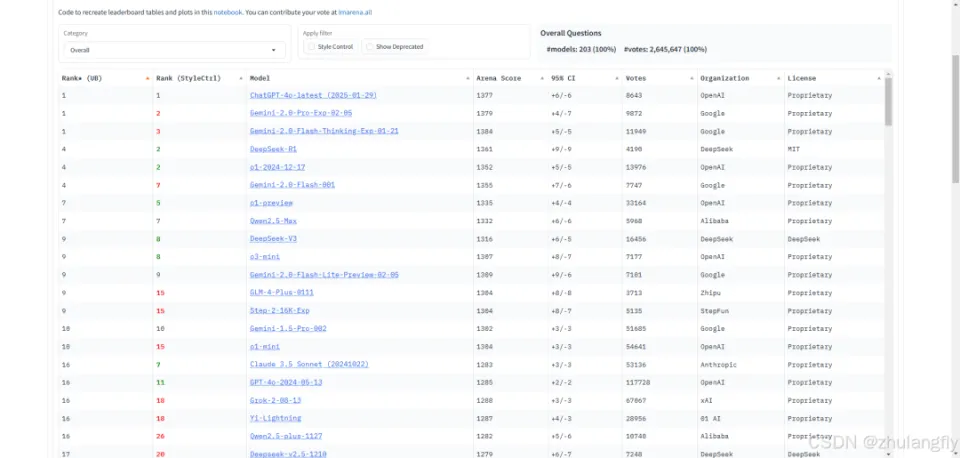Click the License column header text

[x=801, y=78]
